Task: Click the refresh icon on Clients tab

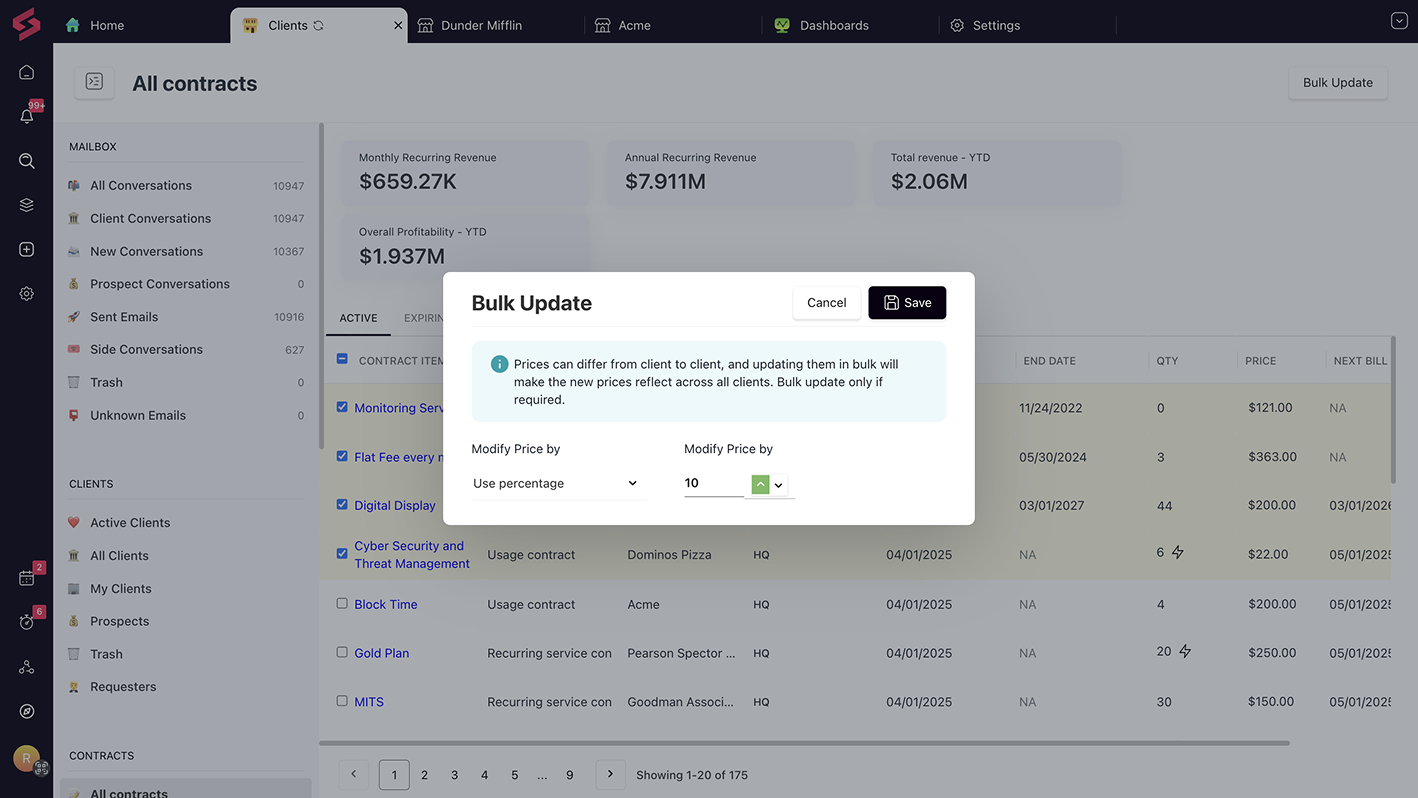Action: coord(318,26)
